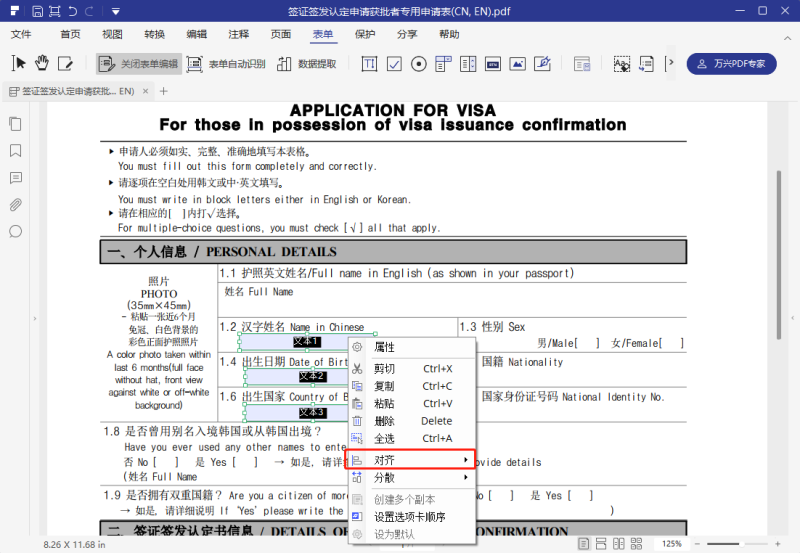
Task: Add a list box form field
Action: 468,64
